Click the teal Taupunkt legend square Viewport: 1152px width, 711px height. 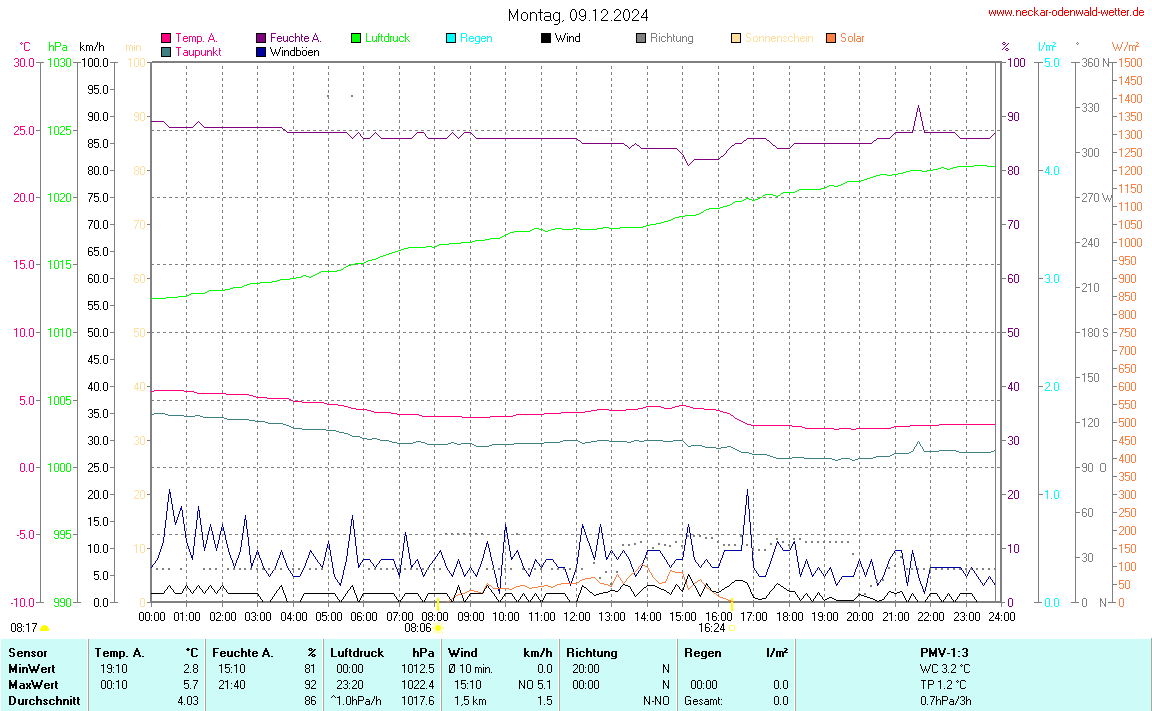(166, 52)
